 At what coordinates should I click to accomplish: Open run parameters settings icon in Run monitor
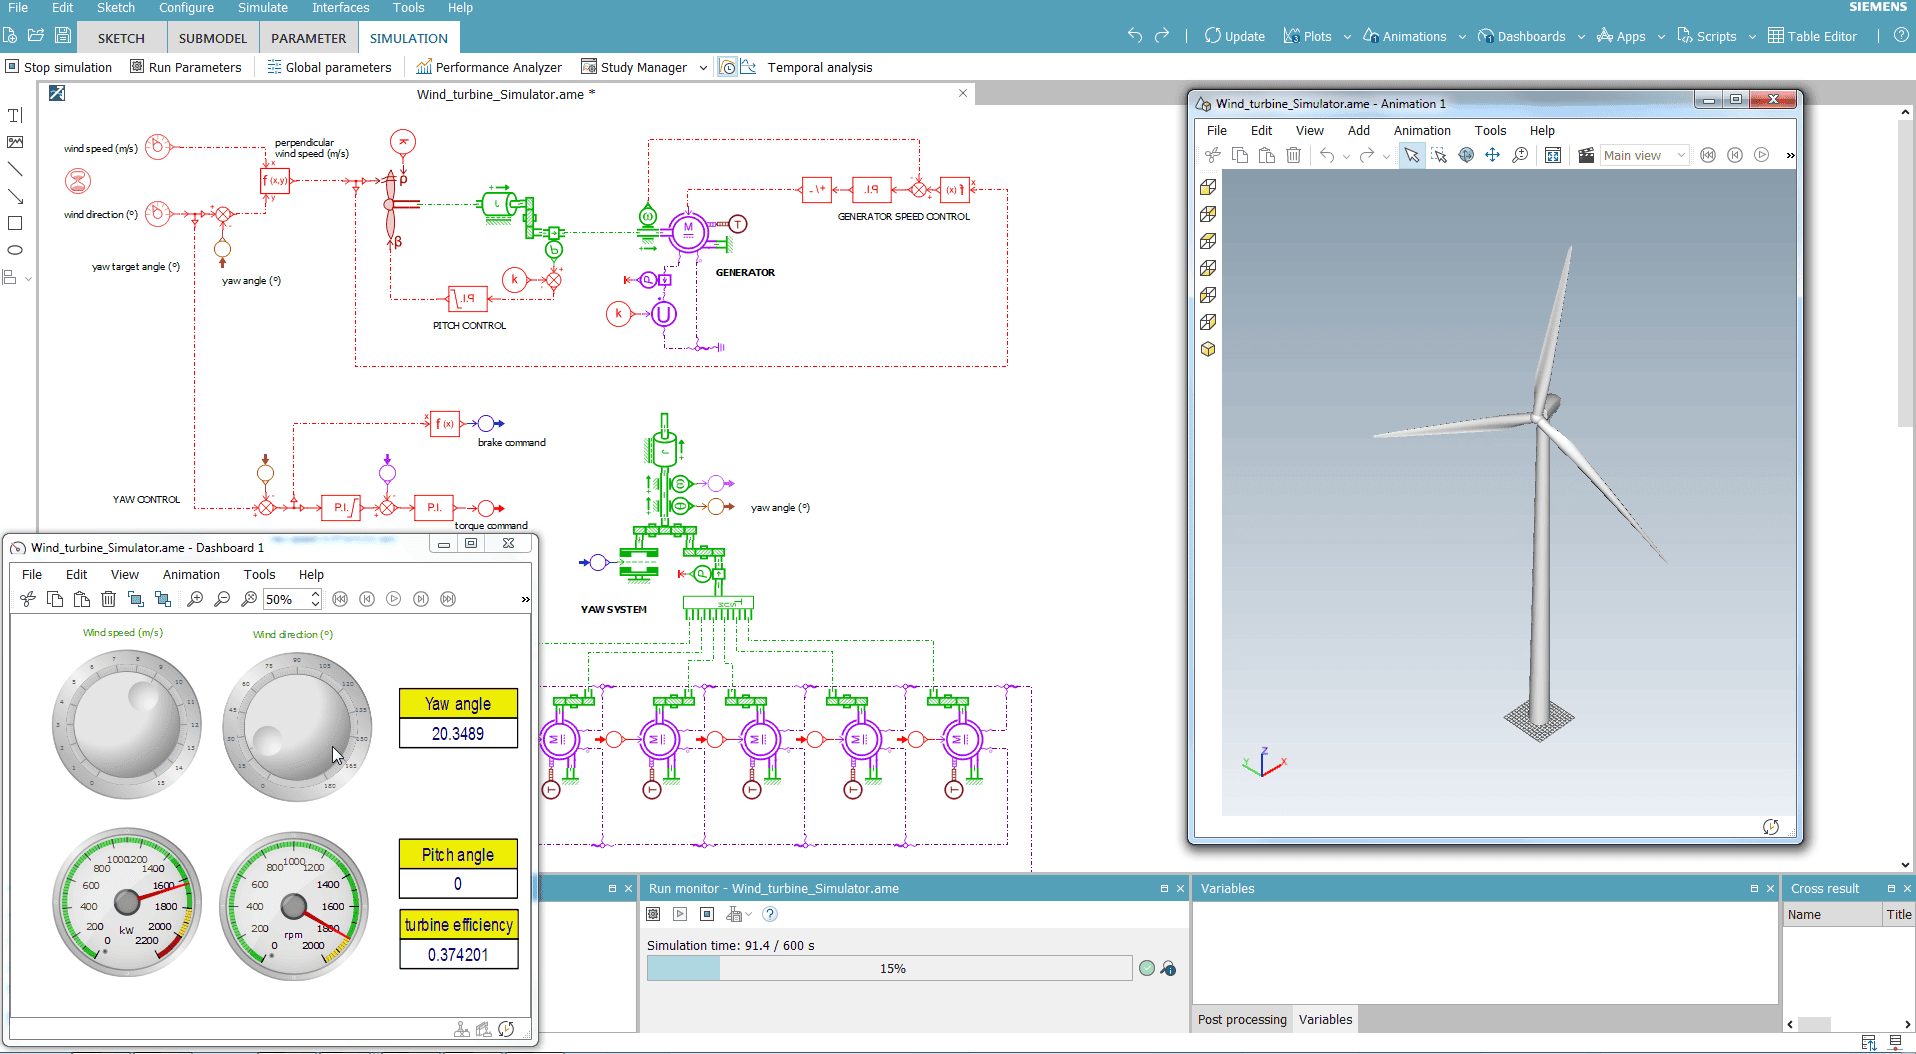(653, 914)
